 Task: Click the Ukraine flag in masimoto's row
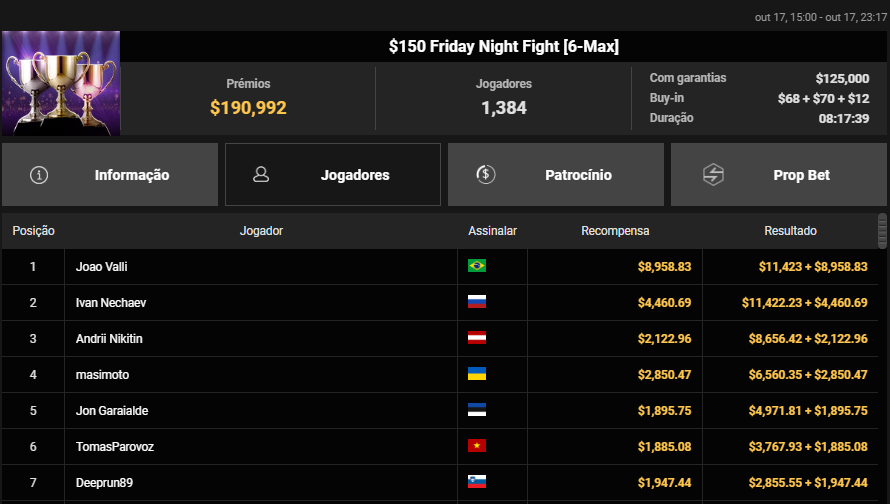click(x=477, y=375)
